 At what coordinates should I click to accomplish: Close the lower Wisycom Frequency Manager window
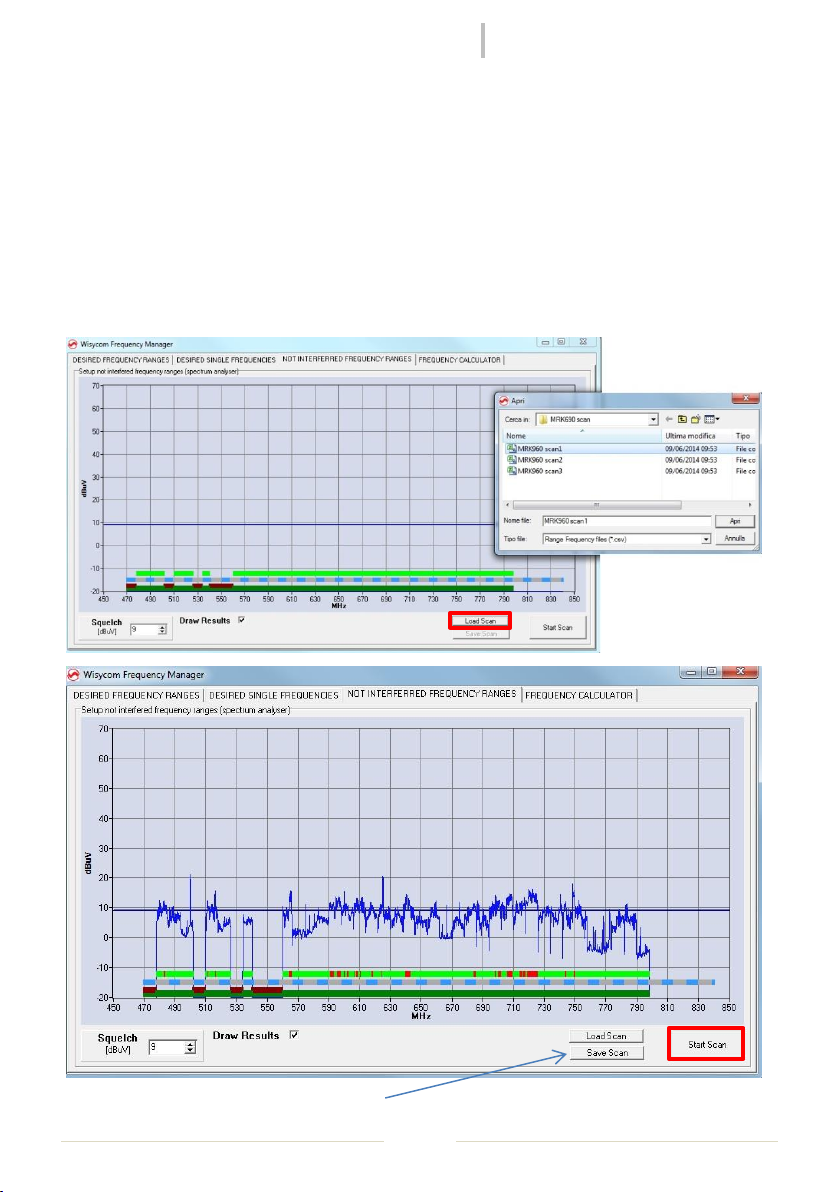740,672
